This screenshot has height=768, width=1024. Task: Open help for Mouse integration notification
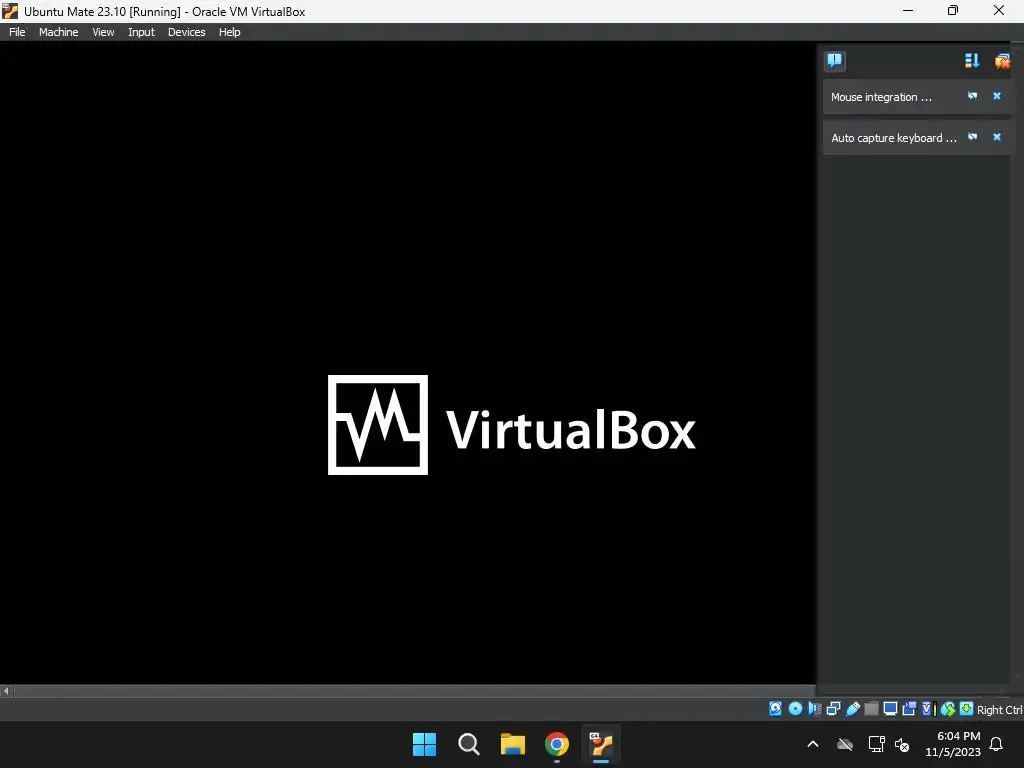(972, 96)
